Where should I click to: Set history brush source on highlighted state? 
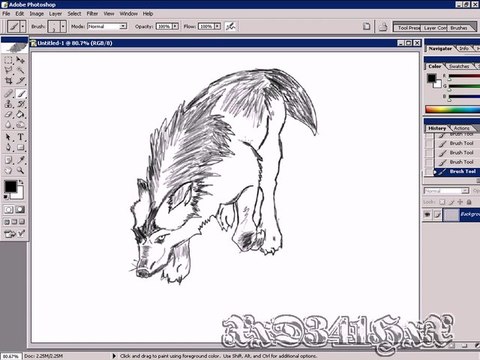point(429,171)
